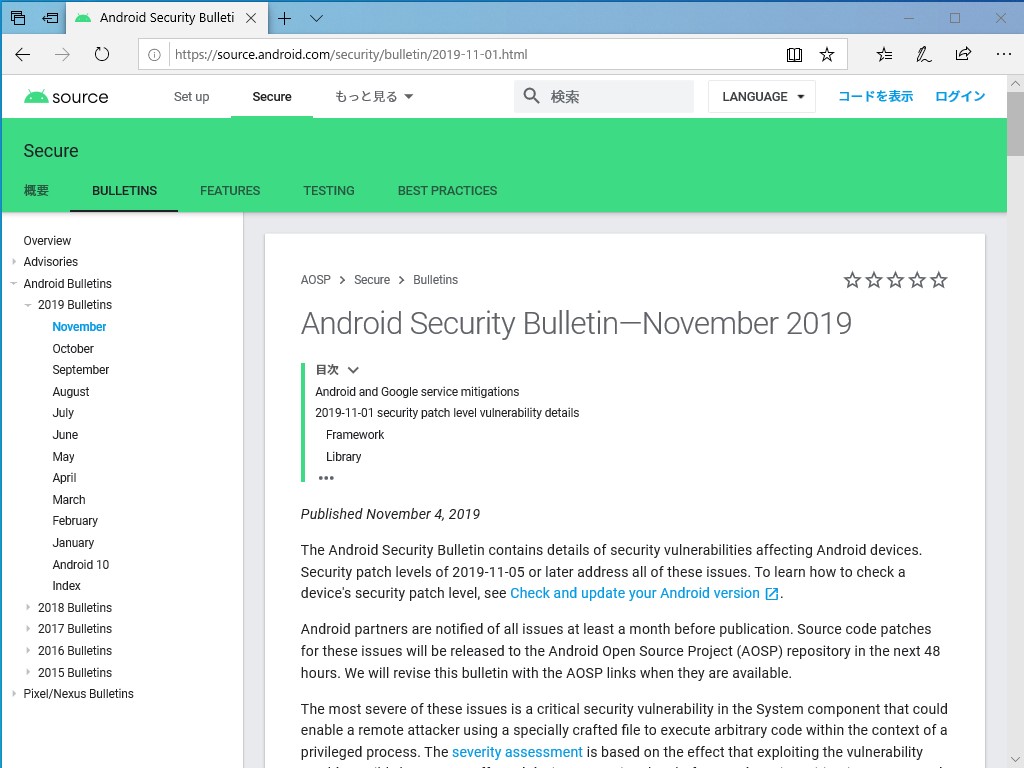
Task: Open the Index sidebar entry
Action: [66, 586]
